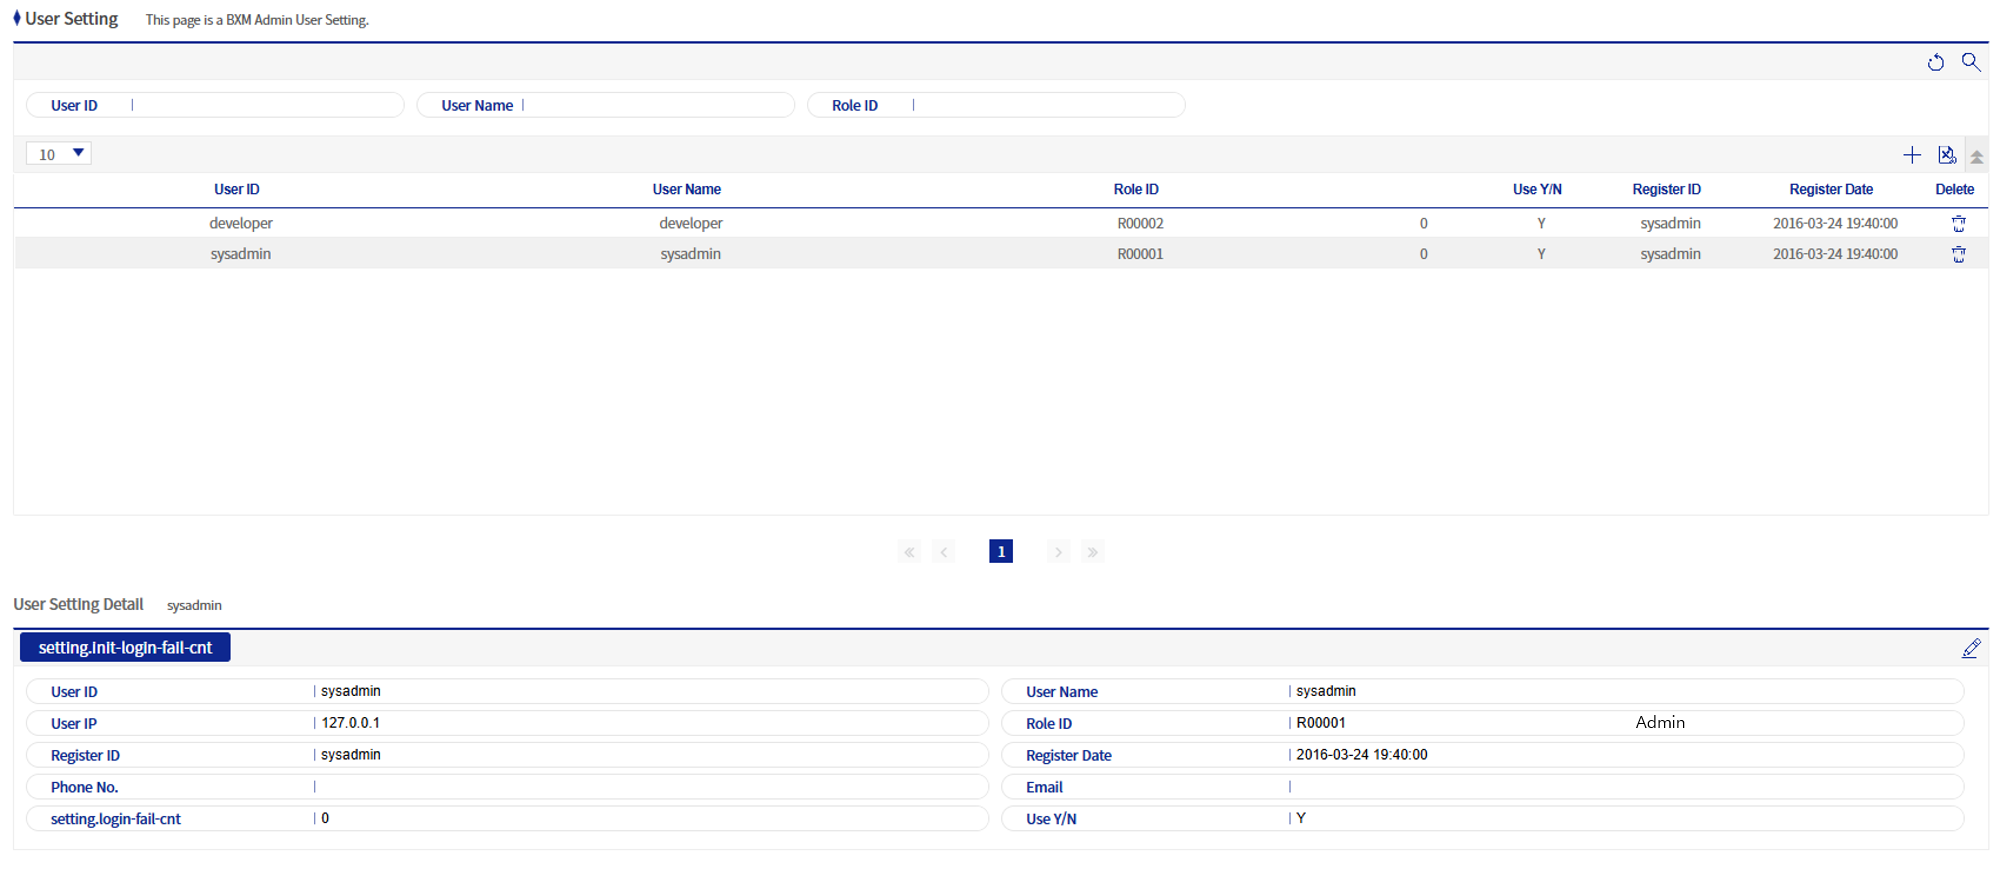Jump to the first page arrow
Image resolution: width=2000 pixels, height=869 pixels.
909,552
